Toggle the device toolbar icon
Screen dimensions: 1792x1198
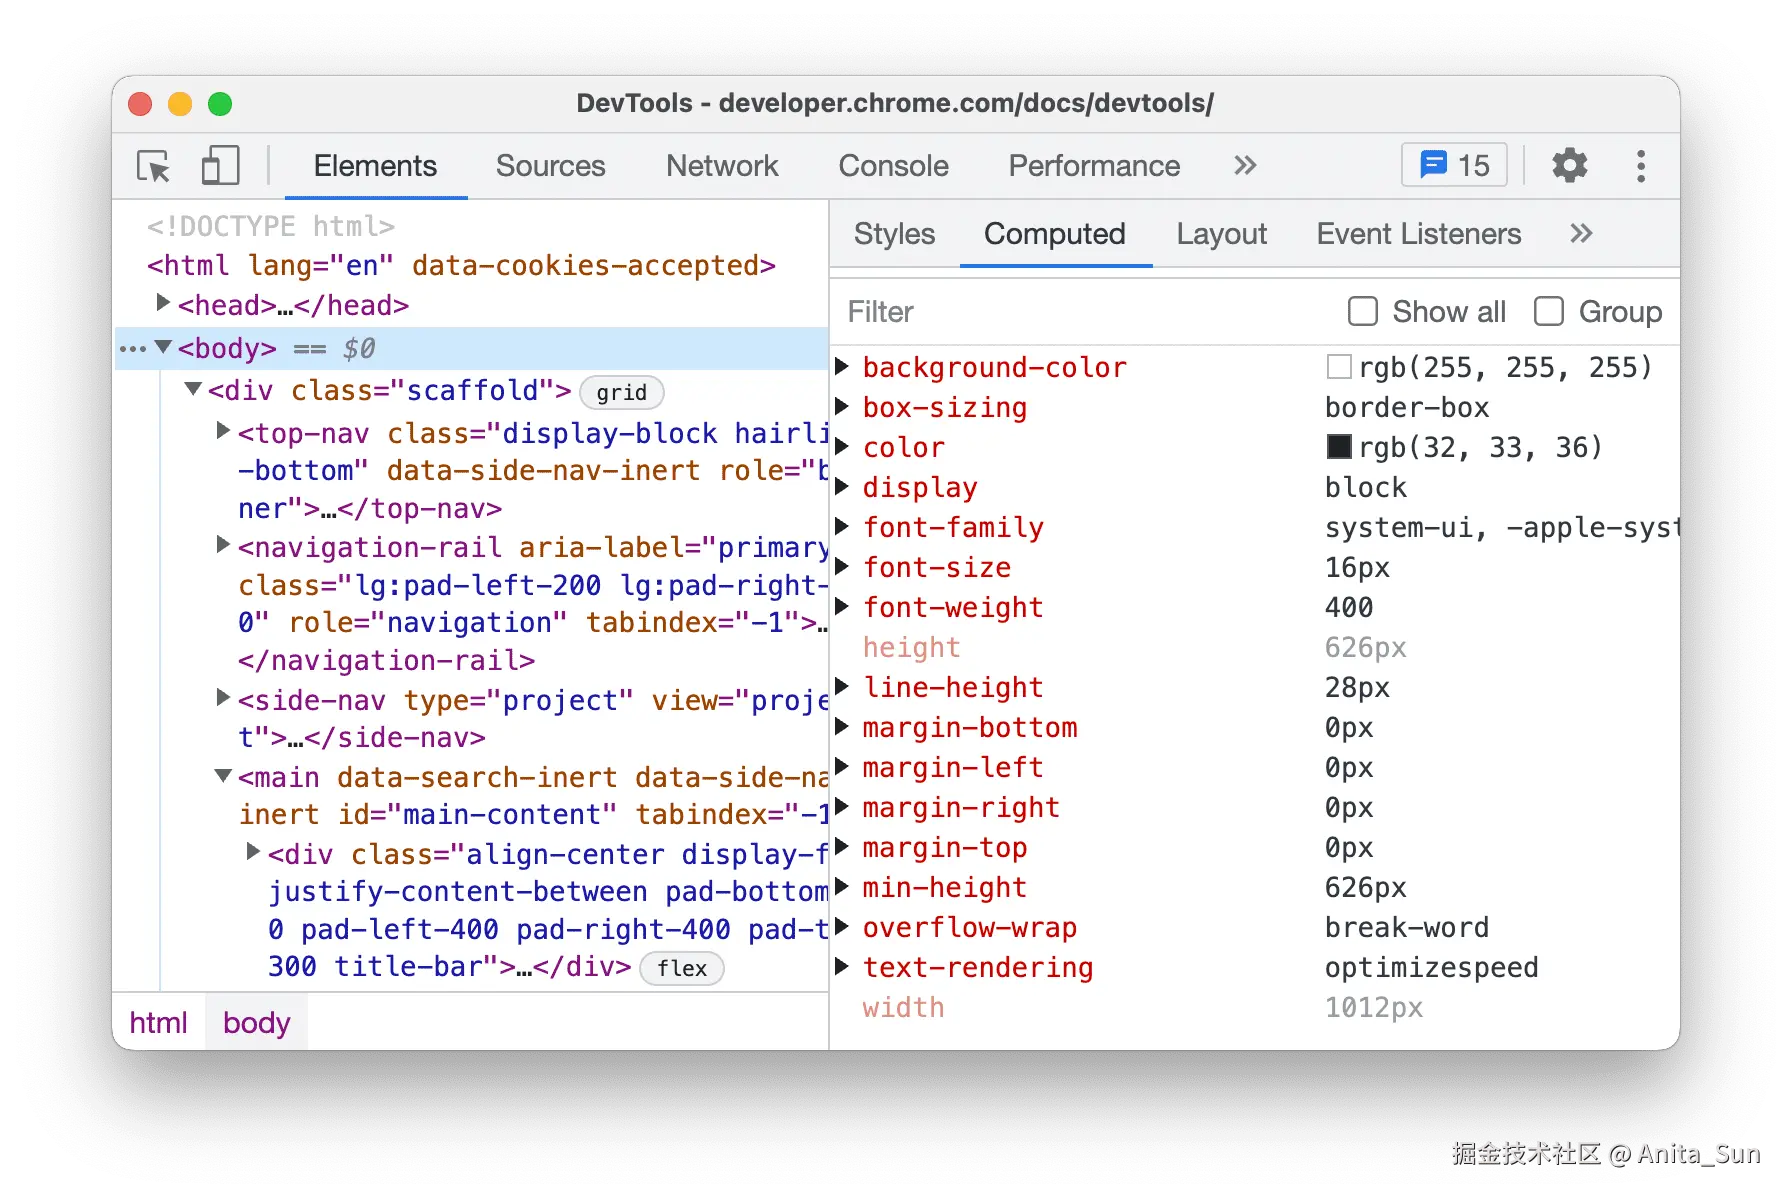(x=220, y=166)
